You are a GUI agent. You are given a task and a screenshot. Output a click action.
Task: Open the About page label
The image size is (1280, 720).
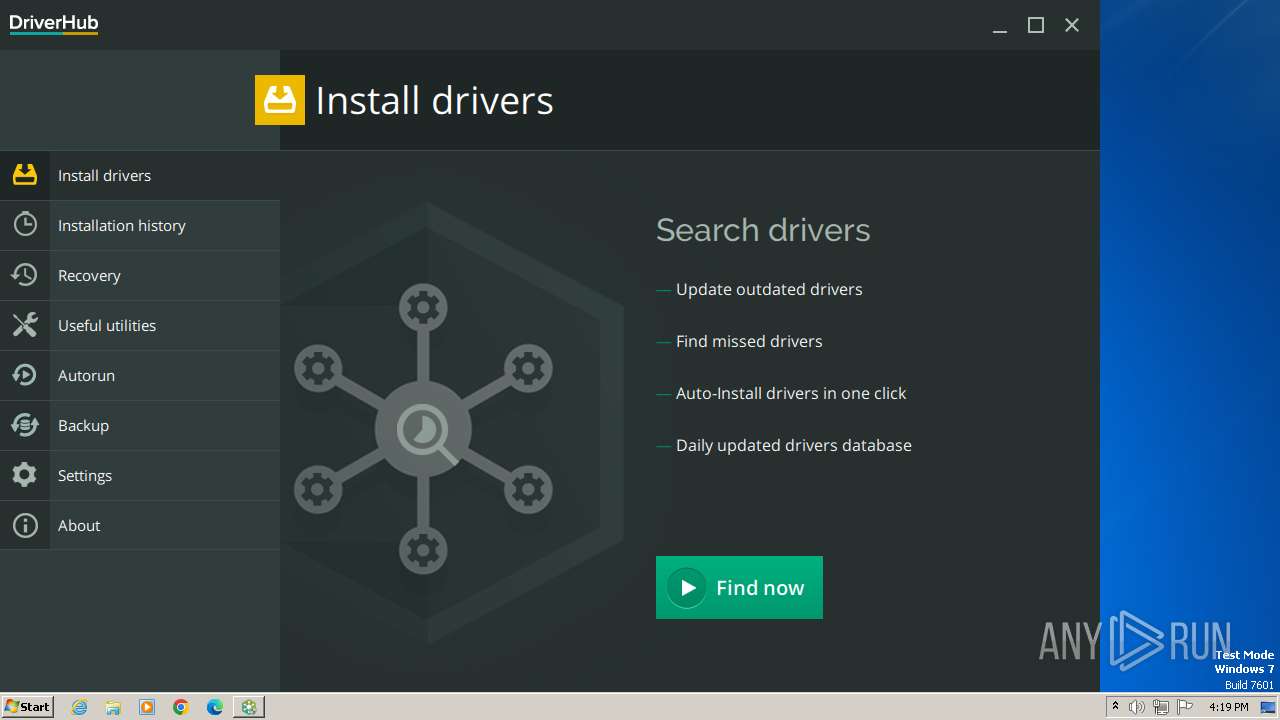pyautogui.click(x=79, y=526)
